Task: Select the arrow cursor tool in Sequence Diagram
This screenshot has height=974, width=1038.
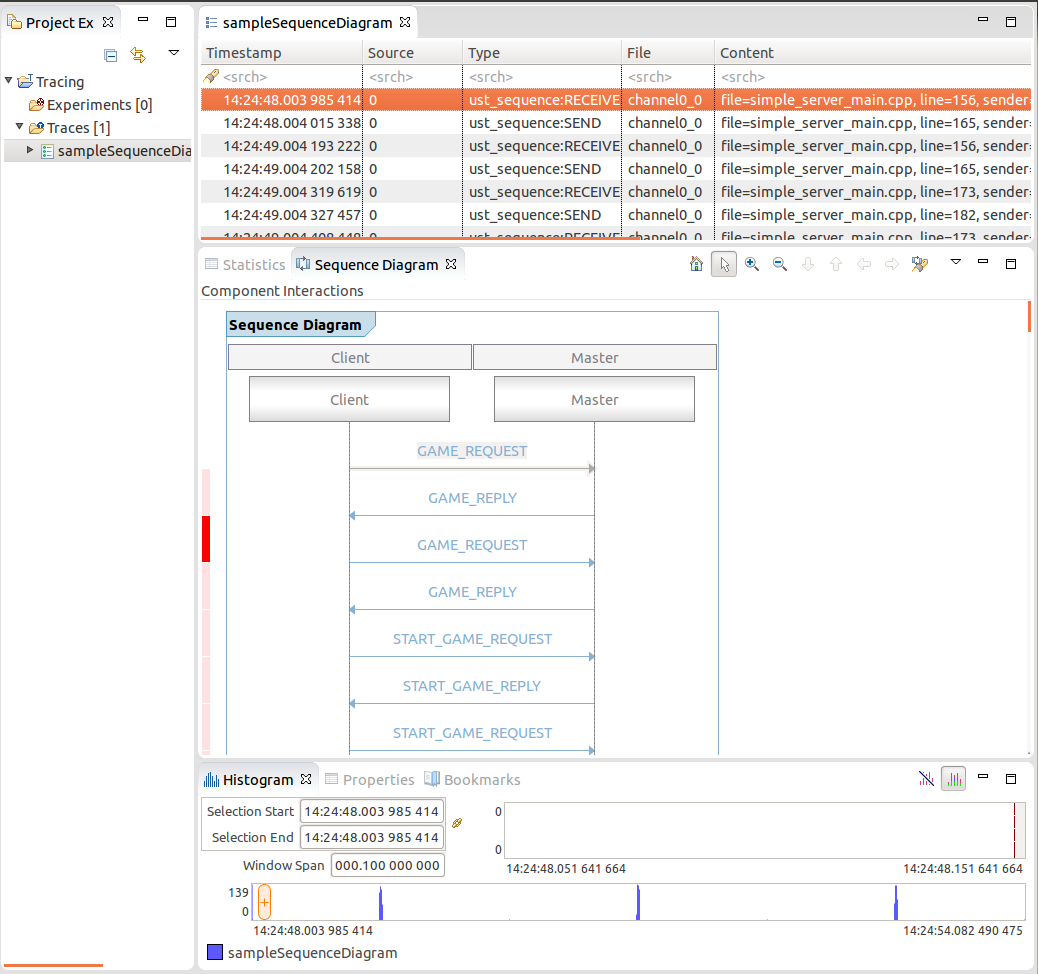Action: point(724,265)
